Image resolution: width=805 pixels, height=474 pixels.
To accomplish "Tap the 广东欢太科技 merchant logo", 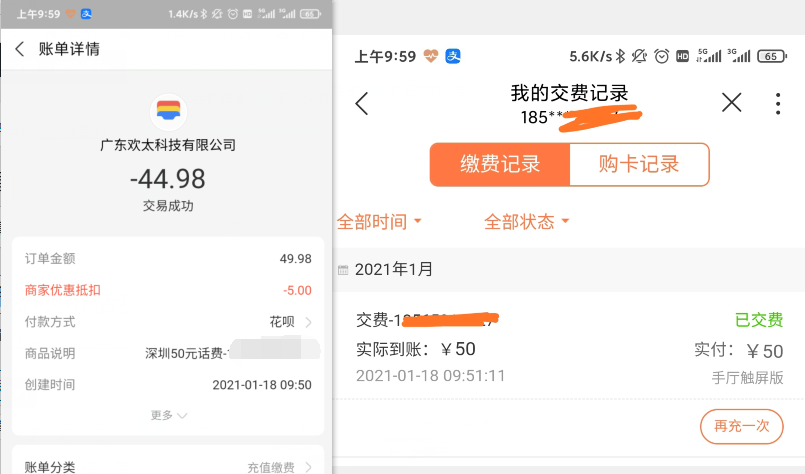I will tap(168, 111).
